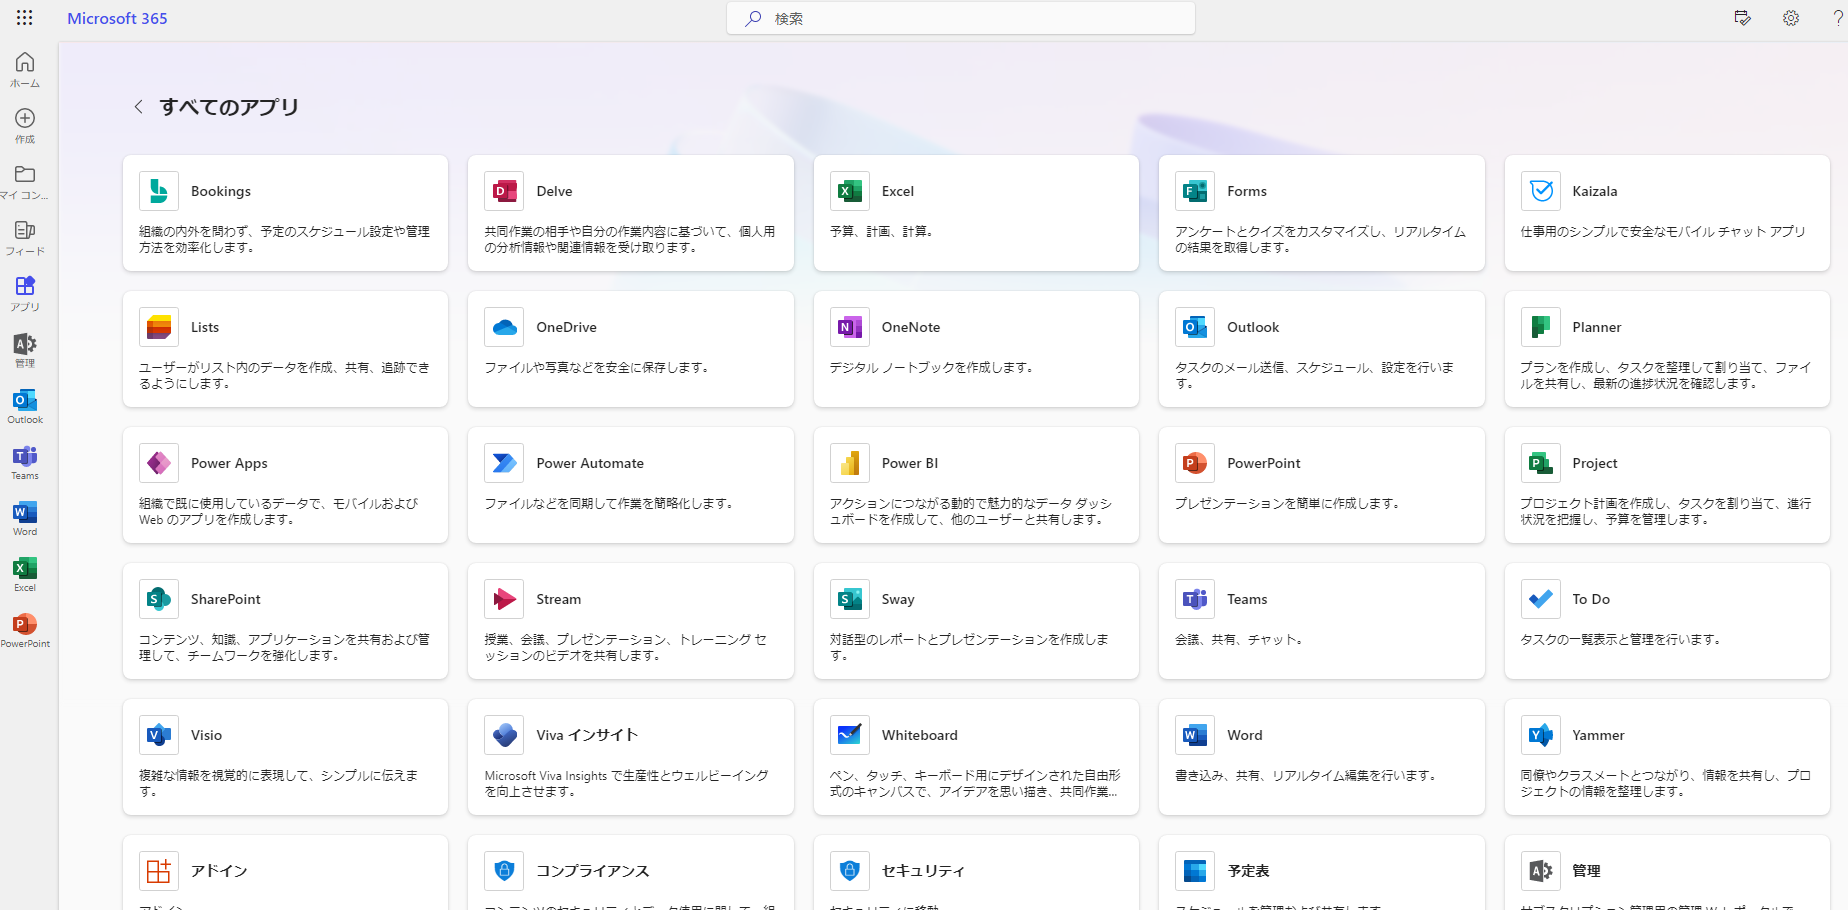Open the Create page in sidebar

[25, 126]
